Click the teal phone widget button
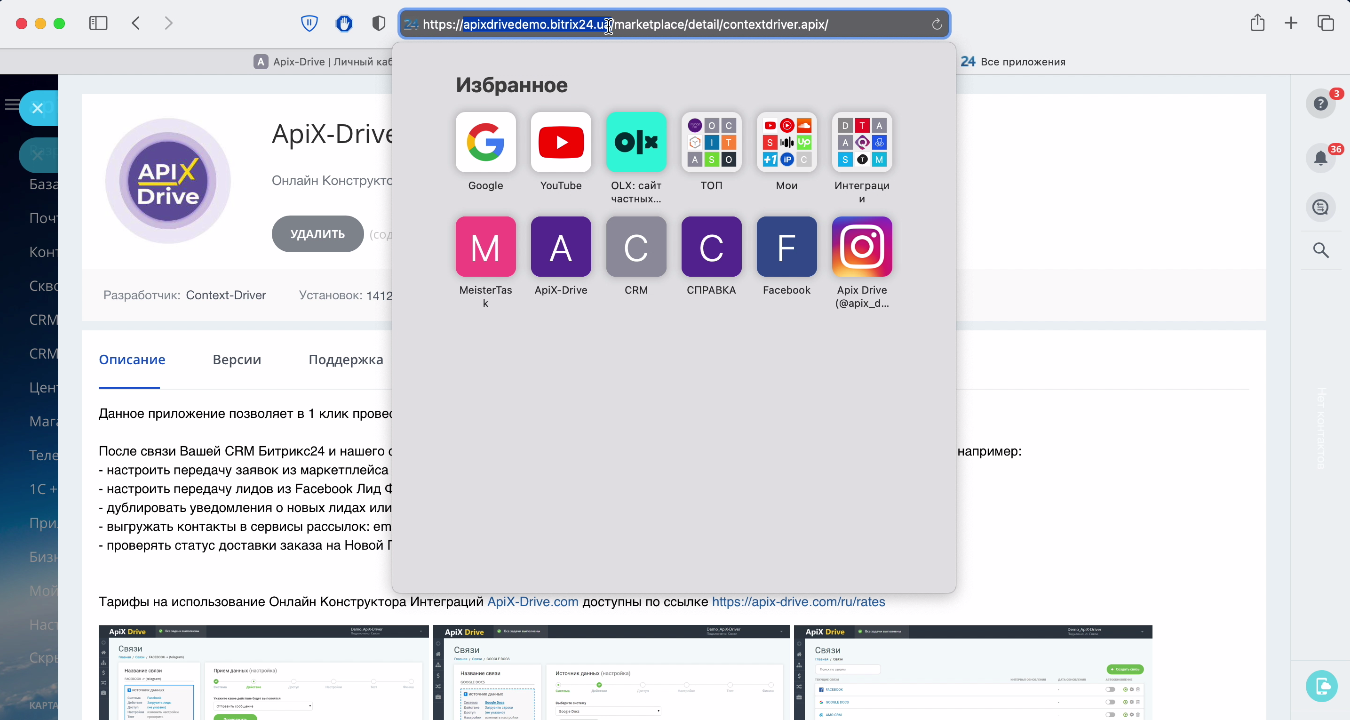Image resolution: width=1350 pixels, height=720 pixels. tap(1322, 686)
